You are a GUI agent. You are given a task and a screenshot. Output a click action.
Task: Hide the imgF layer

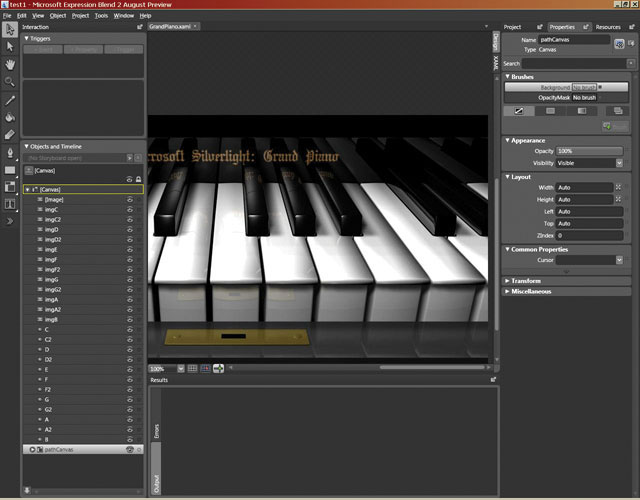pos(130,260)
